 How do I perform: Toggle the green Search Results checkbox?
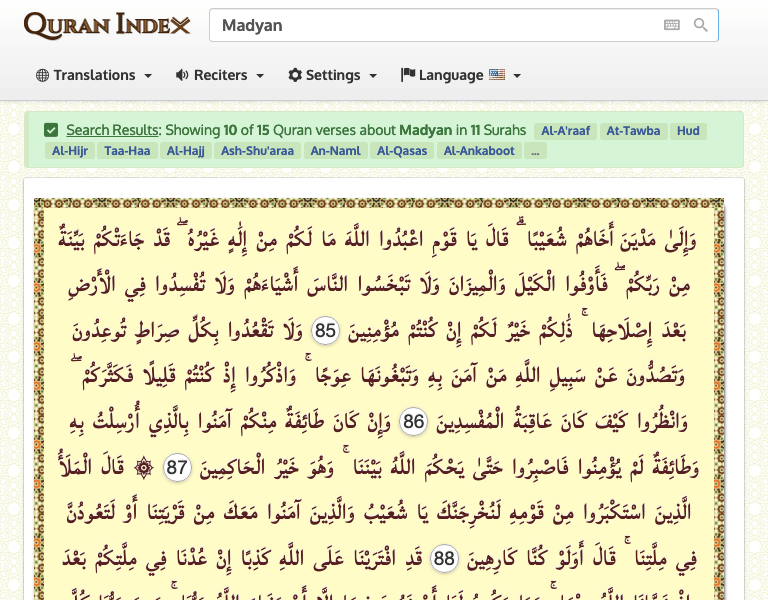51,130
